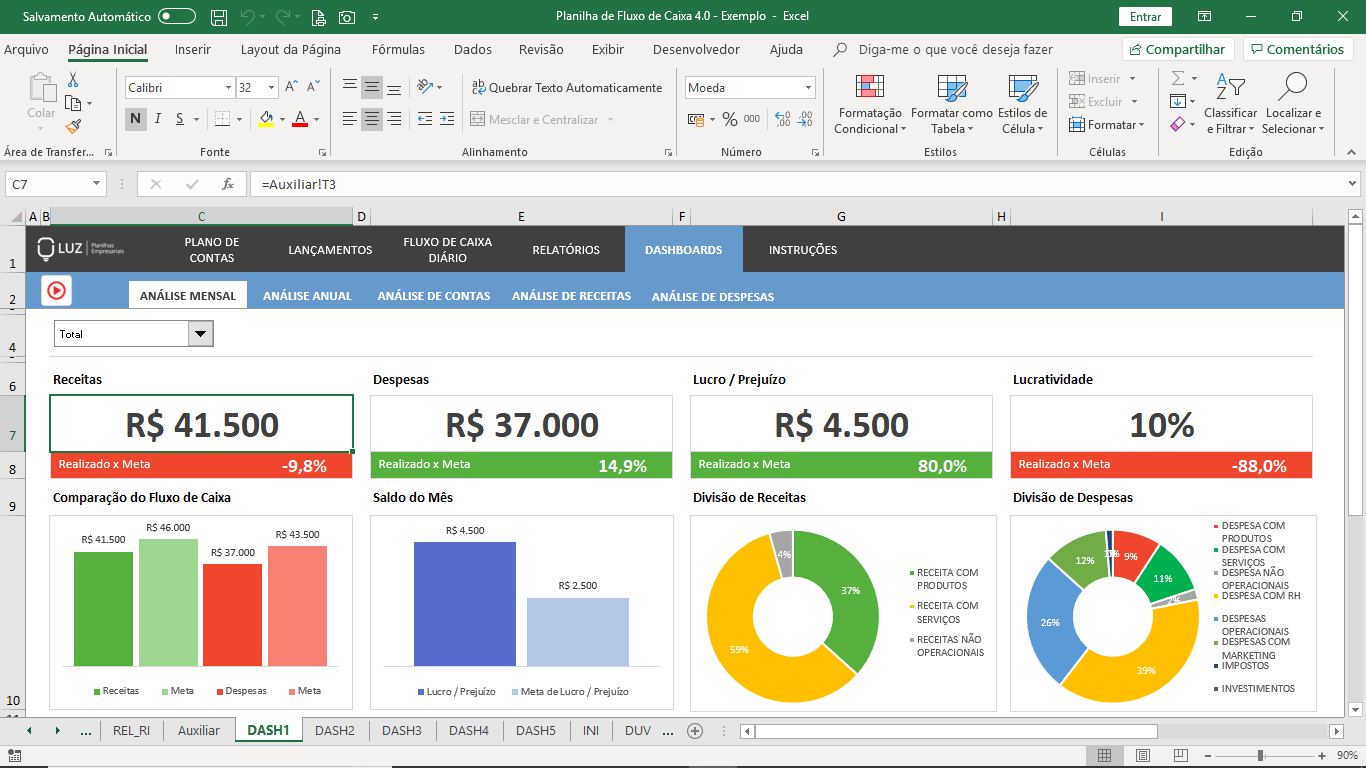
Task: Click the fill color yellow swatch
Action: pyautogui.click(x=265, y=119)
